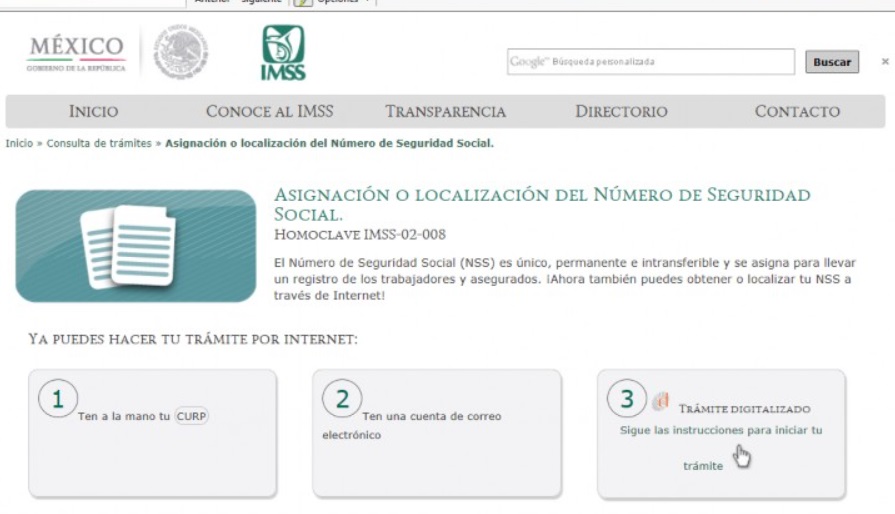Open the Directorio menu item

coord(621,112)
